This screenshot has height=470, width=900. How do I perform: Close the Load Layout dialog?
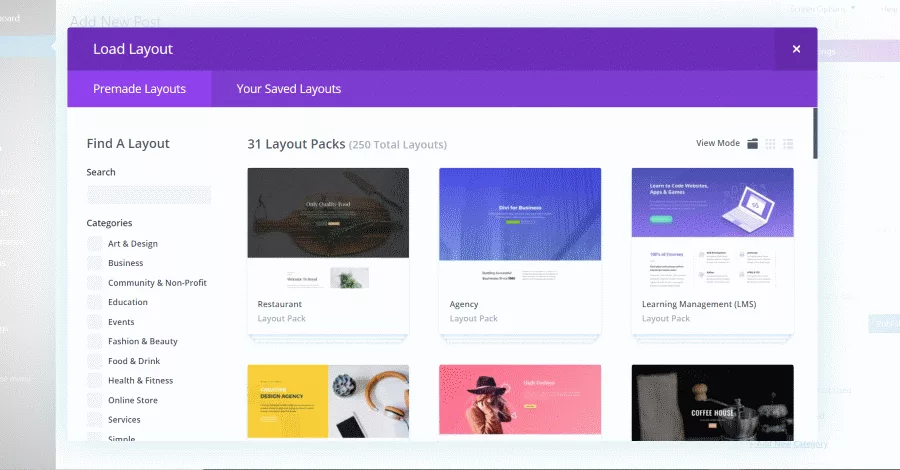click(x=796, y=49)
